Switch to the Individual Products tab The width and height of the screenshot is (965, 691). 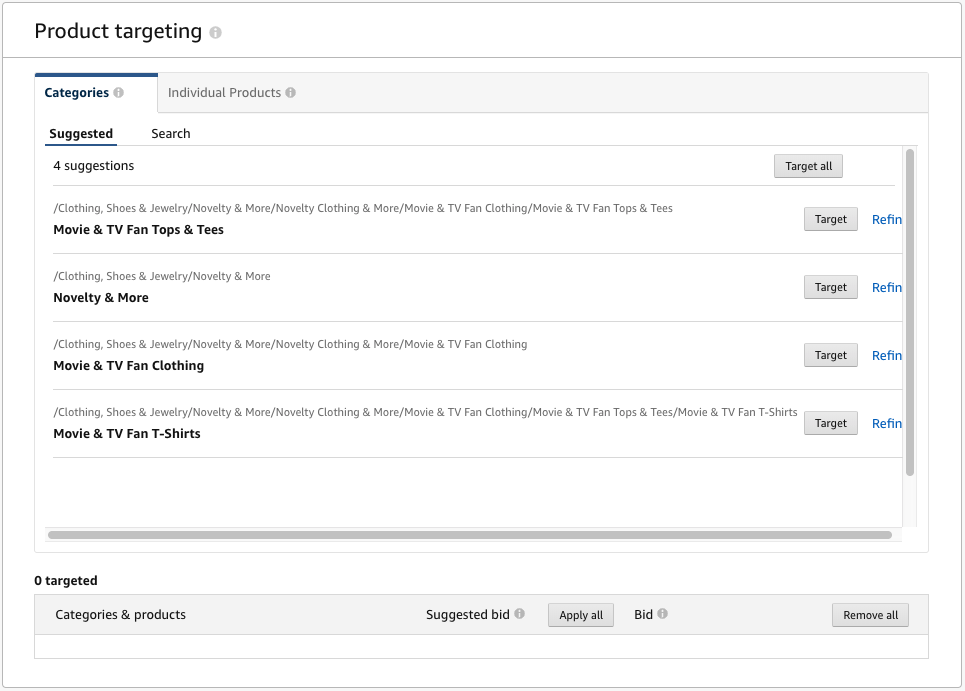click(224, 93)
